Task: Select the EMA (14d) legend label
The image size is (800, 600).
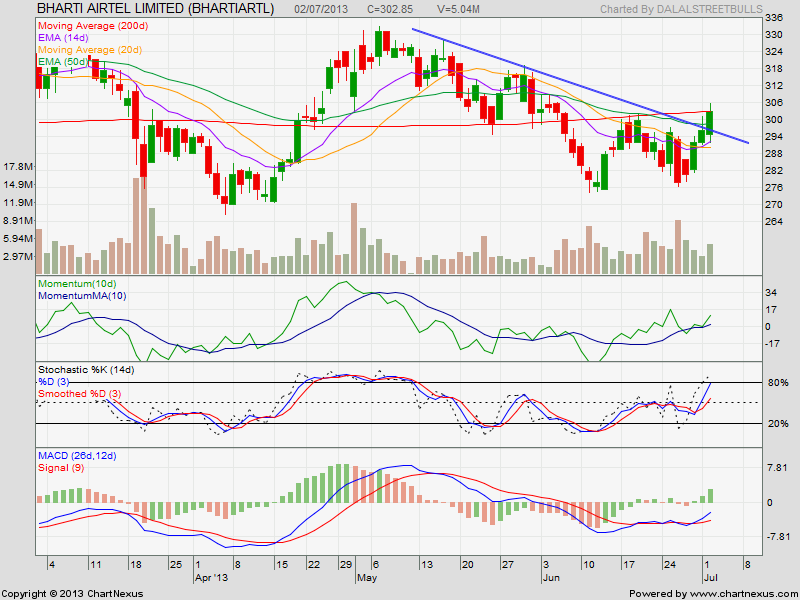Action: (63, 38)
